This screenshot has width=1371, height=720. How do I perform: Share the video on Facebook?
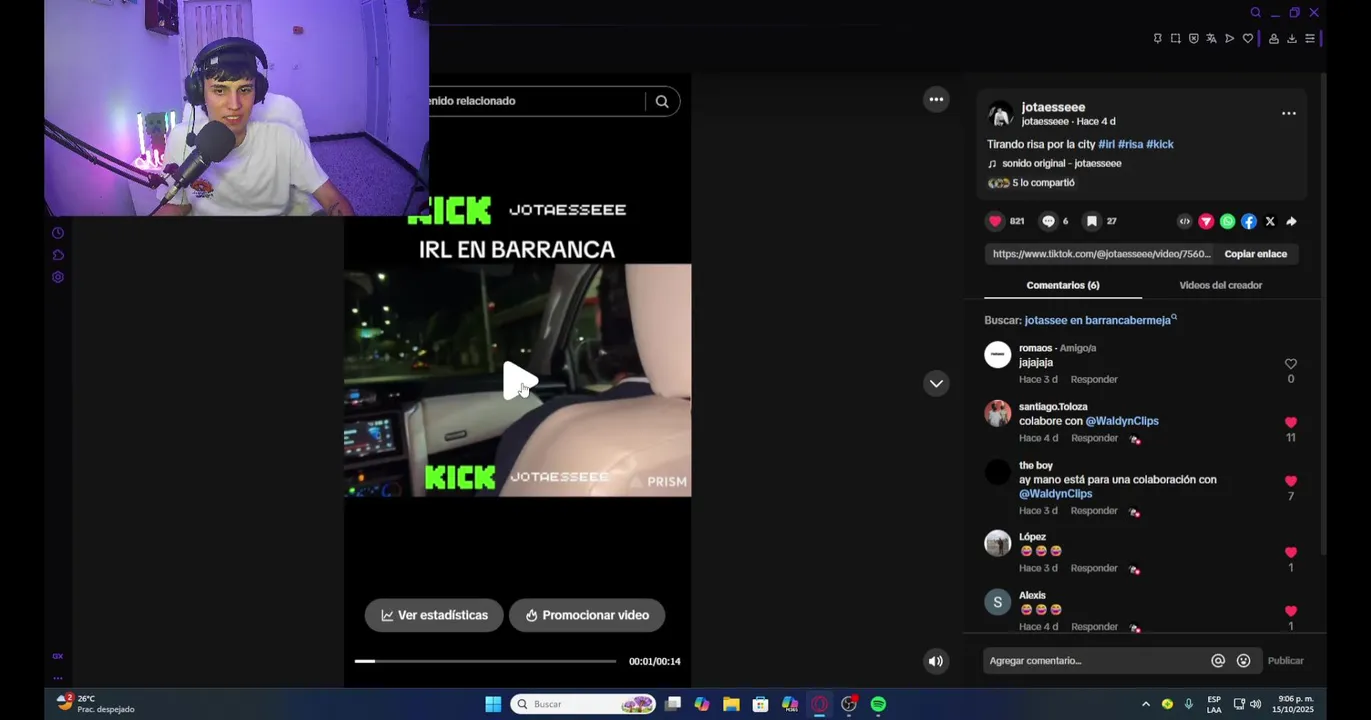[x=1249, y=222]
